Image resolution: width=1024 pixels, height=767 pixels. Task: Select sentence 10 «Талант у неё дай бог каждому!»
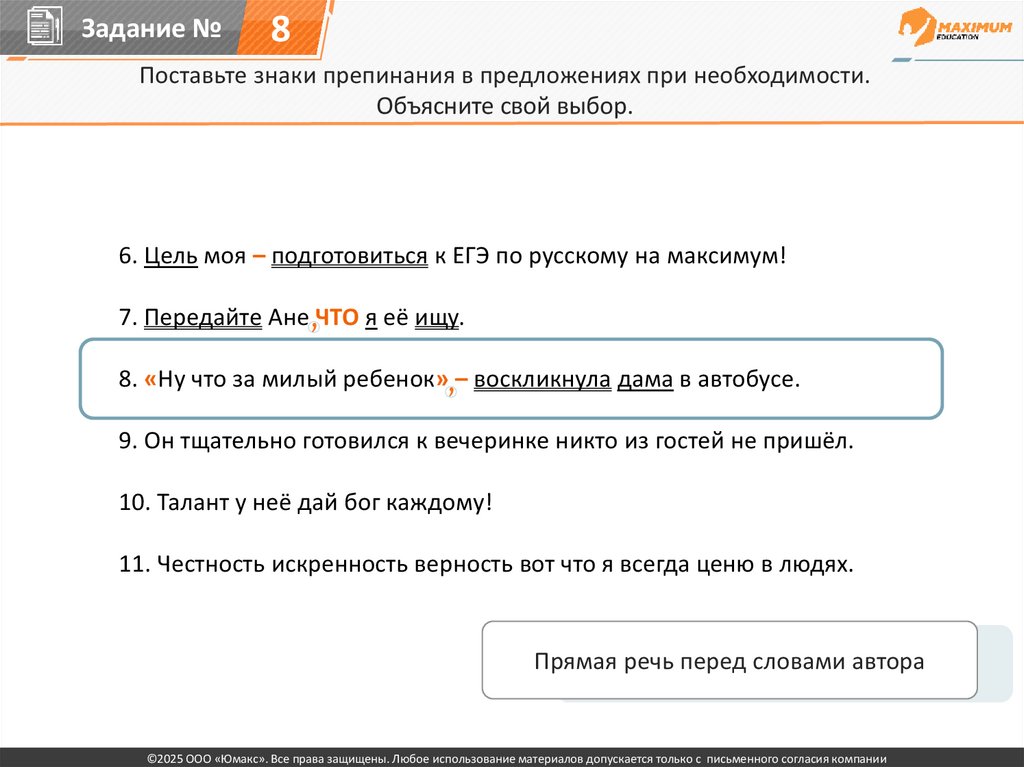[306, 503]
